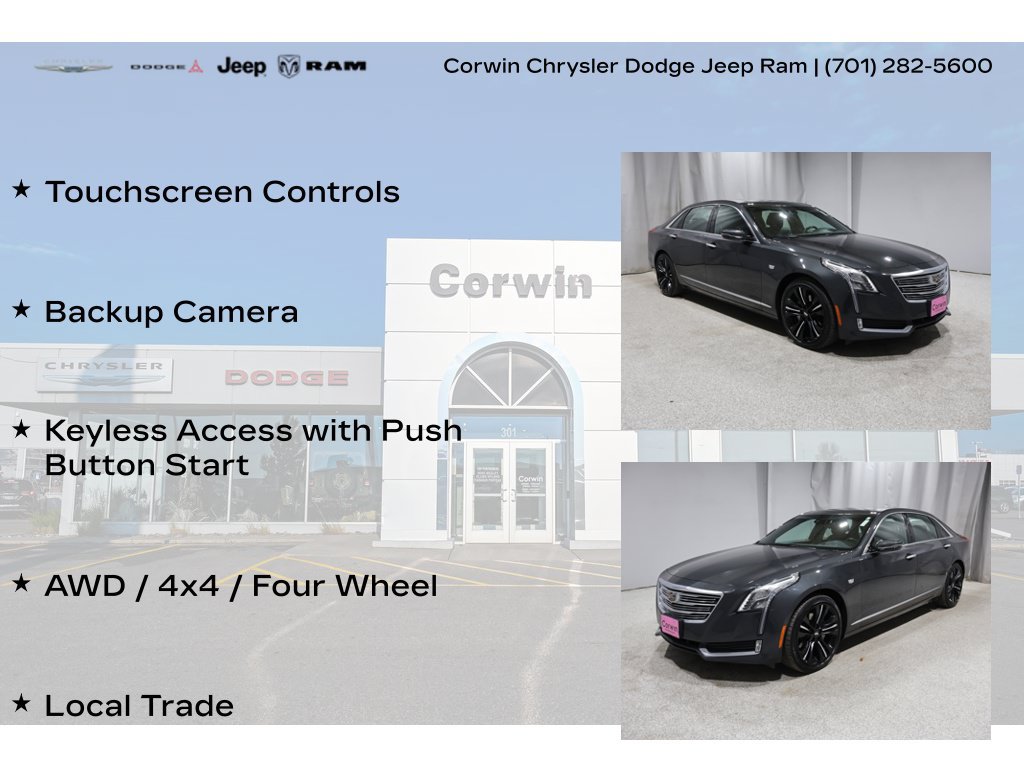Click the Chrysler wings logo in header
The width and height of the screenshot is (1024, 768).
click(74, 66)
